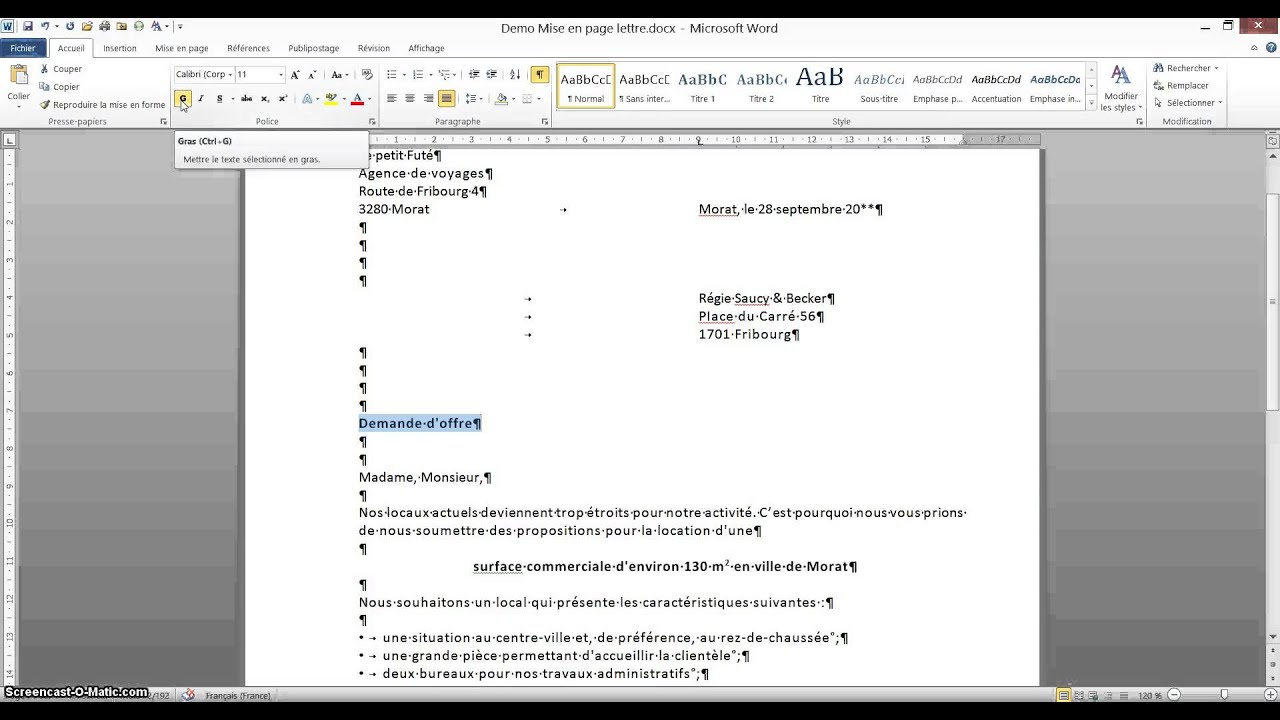This screenshot has width=1280, height=720.
Task: Open the Police dialog launcher
Action: (372, 122)
